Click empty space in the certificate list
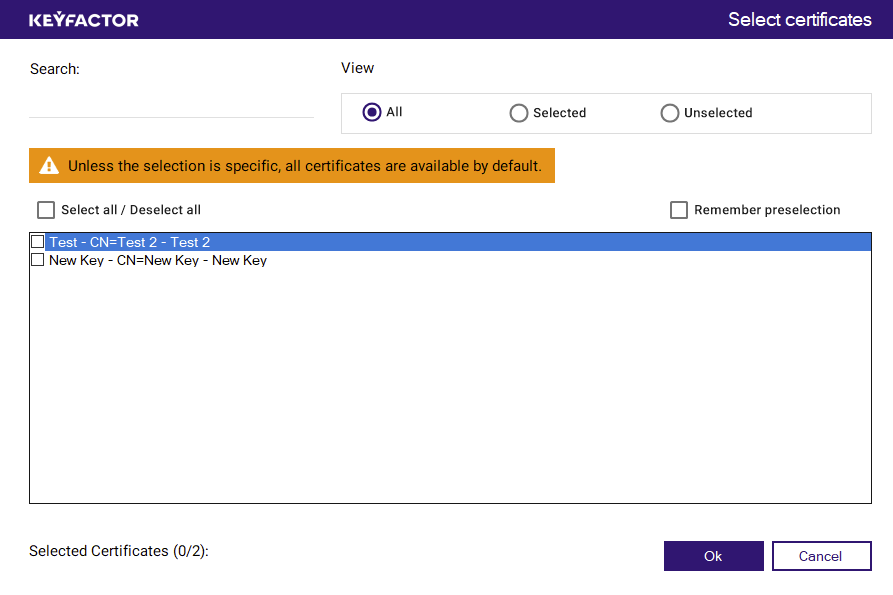Viewport: 893px width, 595px height. click(450, 390)
